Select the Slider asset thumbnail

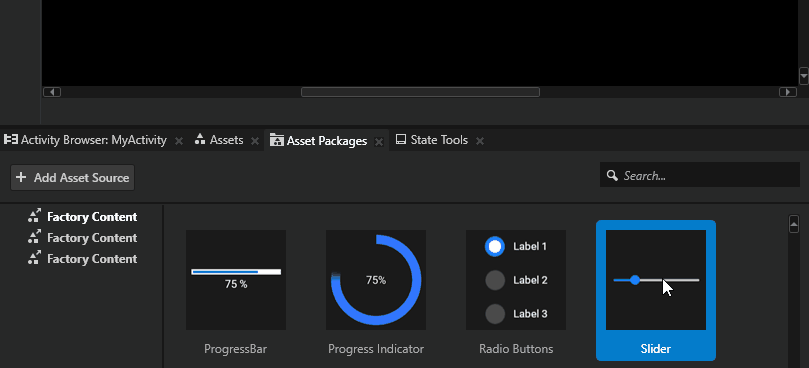[x=656, y=280]
